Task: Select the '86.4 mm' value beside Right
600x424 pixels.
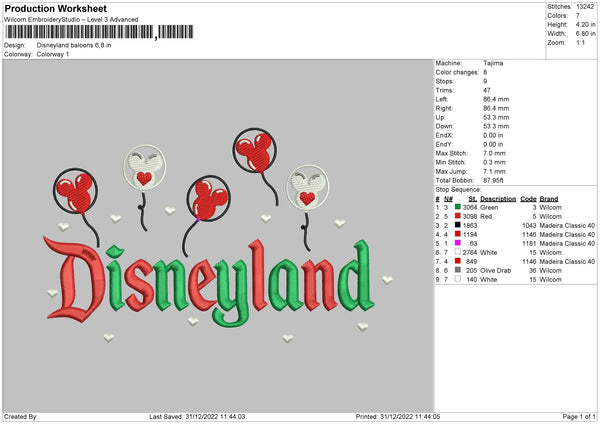Action: point(496,108)
